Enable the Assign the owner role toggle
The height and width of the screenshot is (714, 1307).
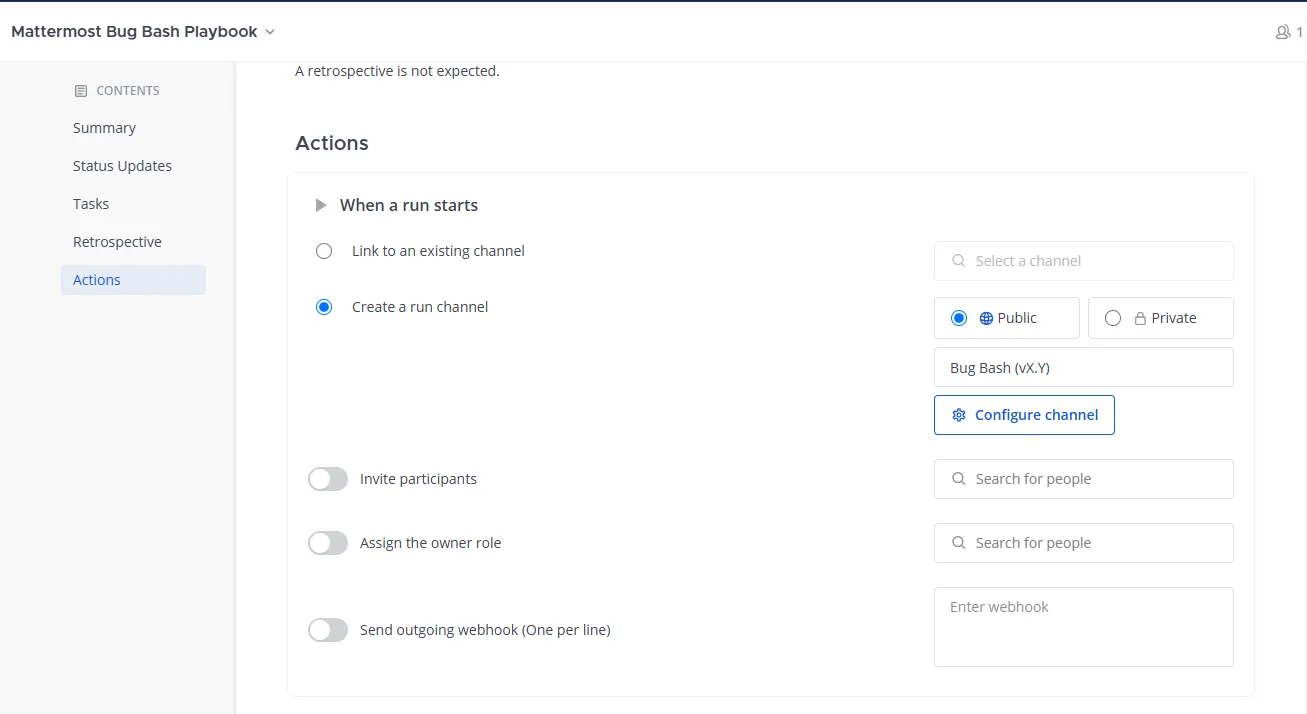(x=328, y=543)
